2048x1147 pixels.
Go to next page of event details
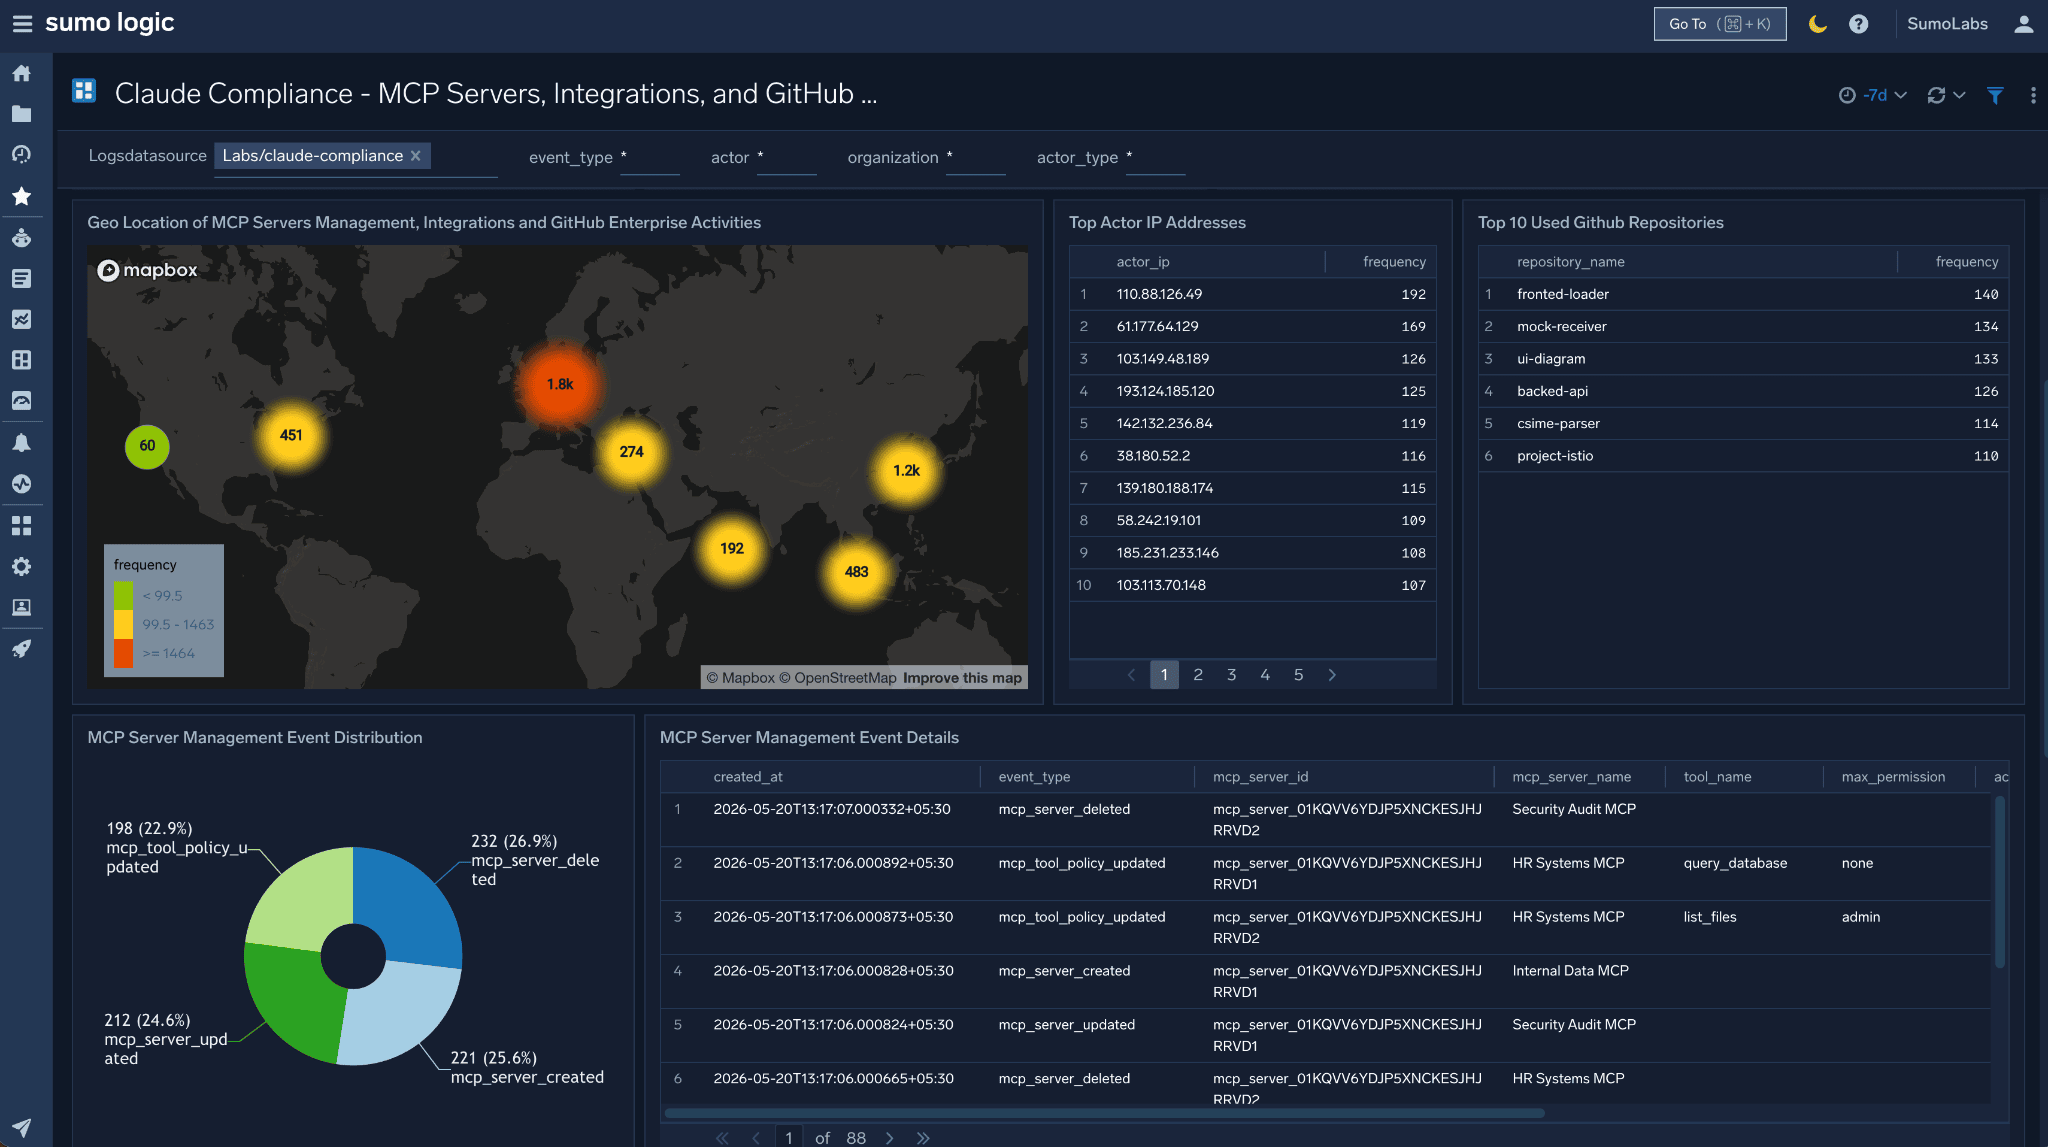point(889,1138)
